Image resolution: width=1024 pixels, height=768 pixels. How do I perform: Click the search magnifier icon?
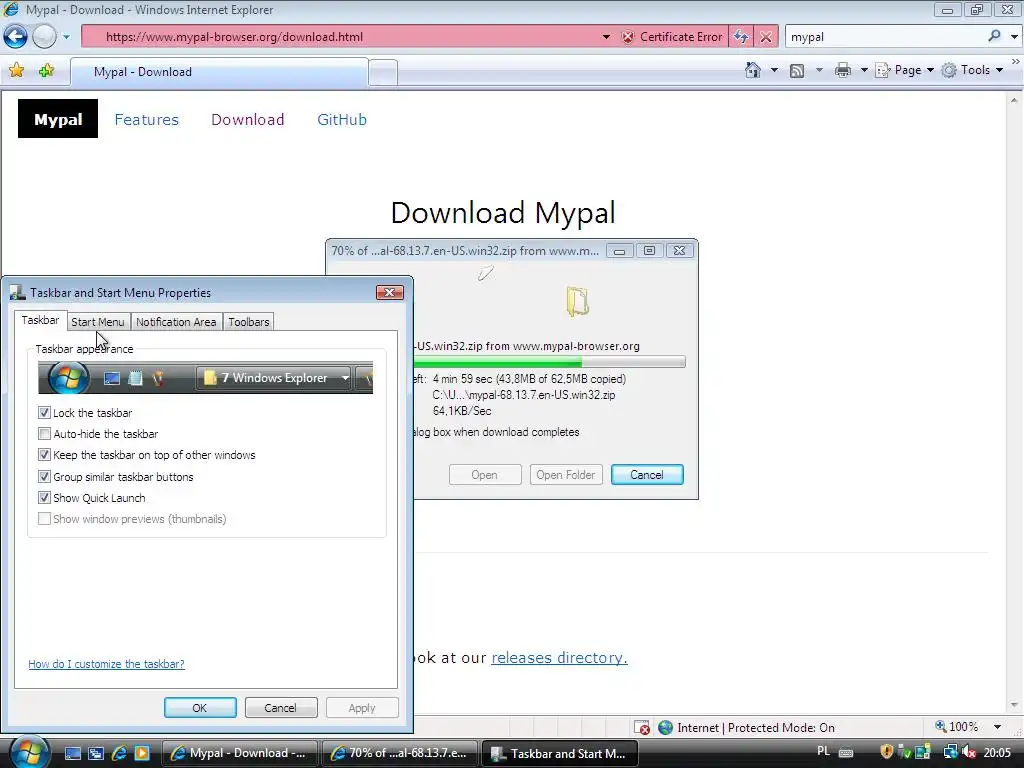point(994,37)
